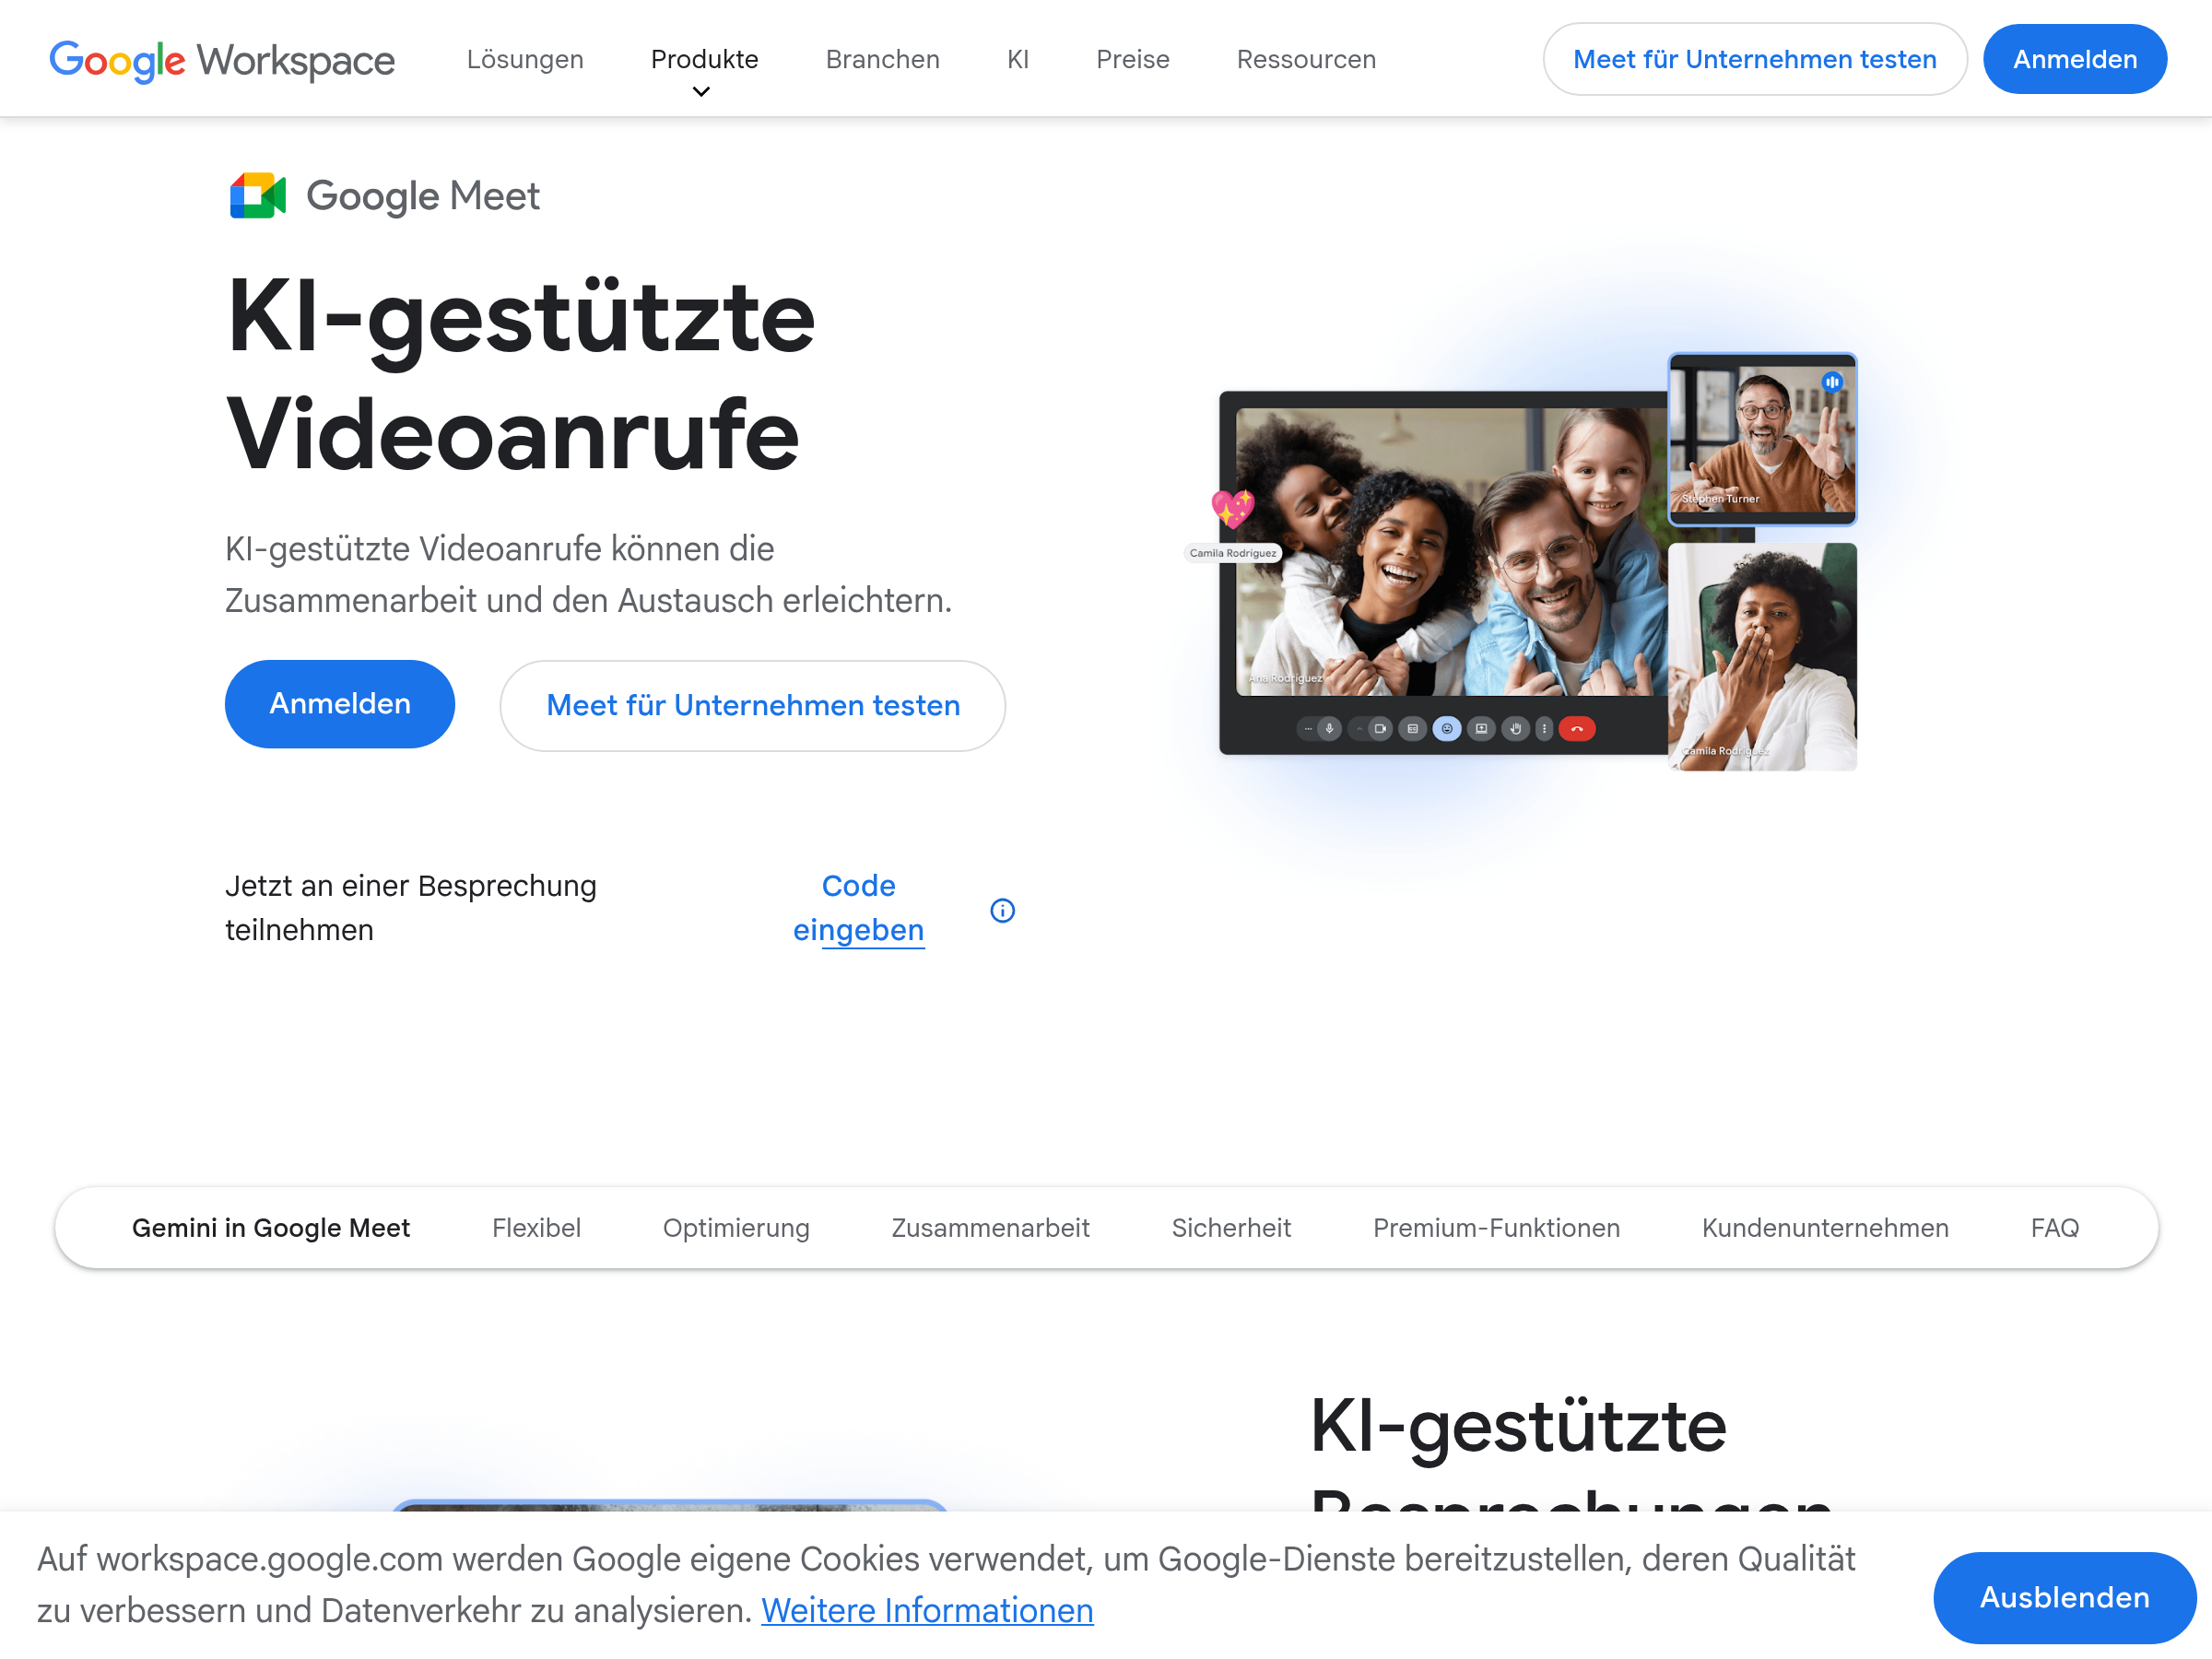Screen dimensions: 2212x1659
Task: Jump to the Flexibel section tab
Action: (x=536, y=1227)
